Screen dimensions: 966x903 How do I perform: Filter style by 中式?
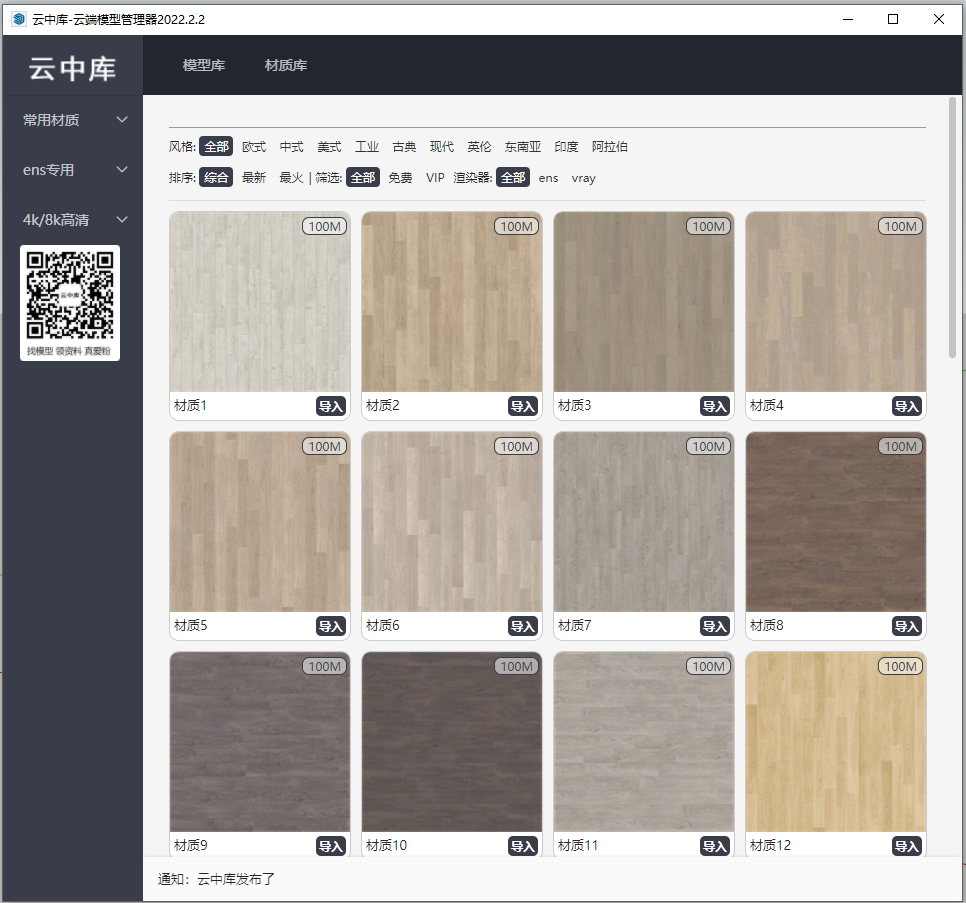coord(291,147)
